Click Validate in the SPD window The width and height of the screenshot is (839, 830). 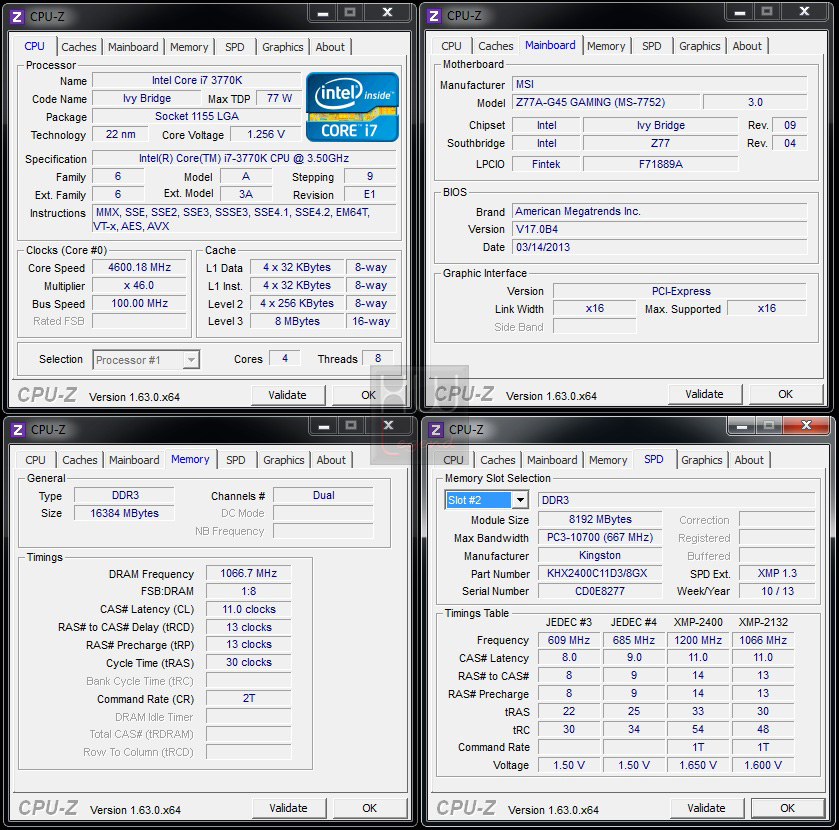tap(707, 808)
